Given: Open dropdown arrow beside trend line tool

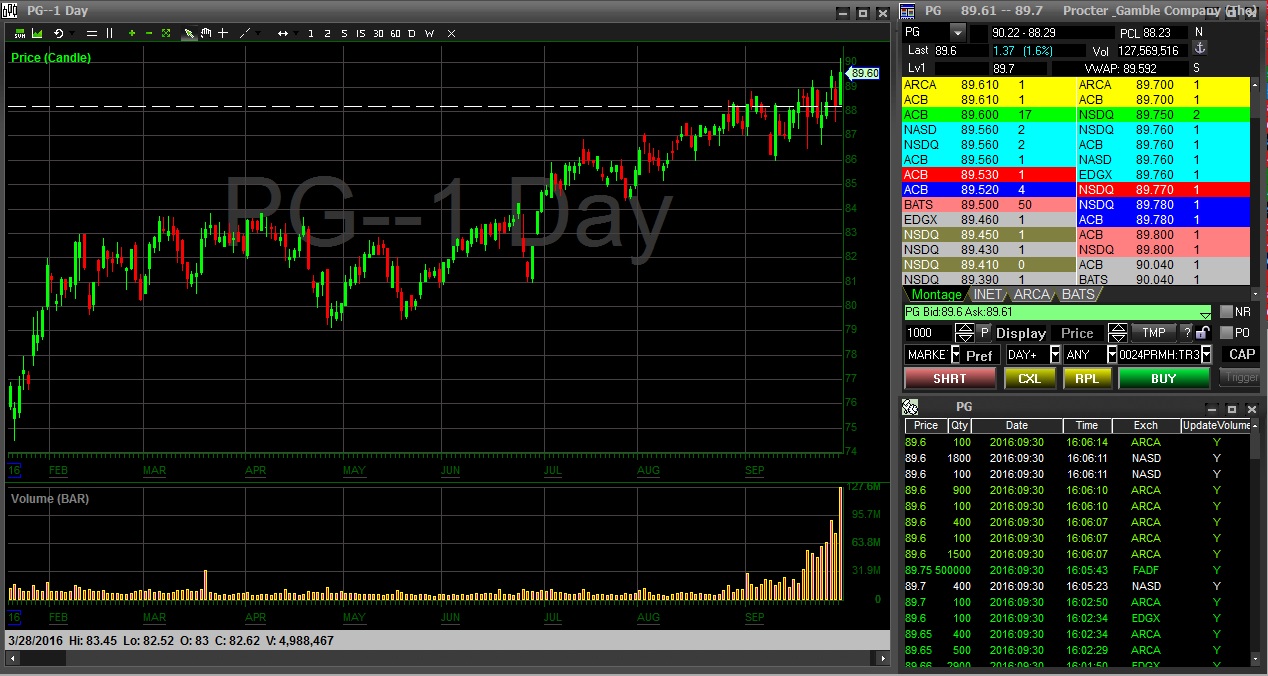Looking at the screenshot, I should click(x=258, y=33).
